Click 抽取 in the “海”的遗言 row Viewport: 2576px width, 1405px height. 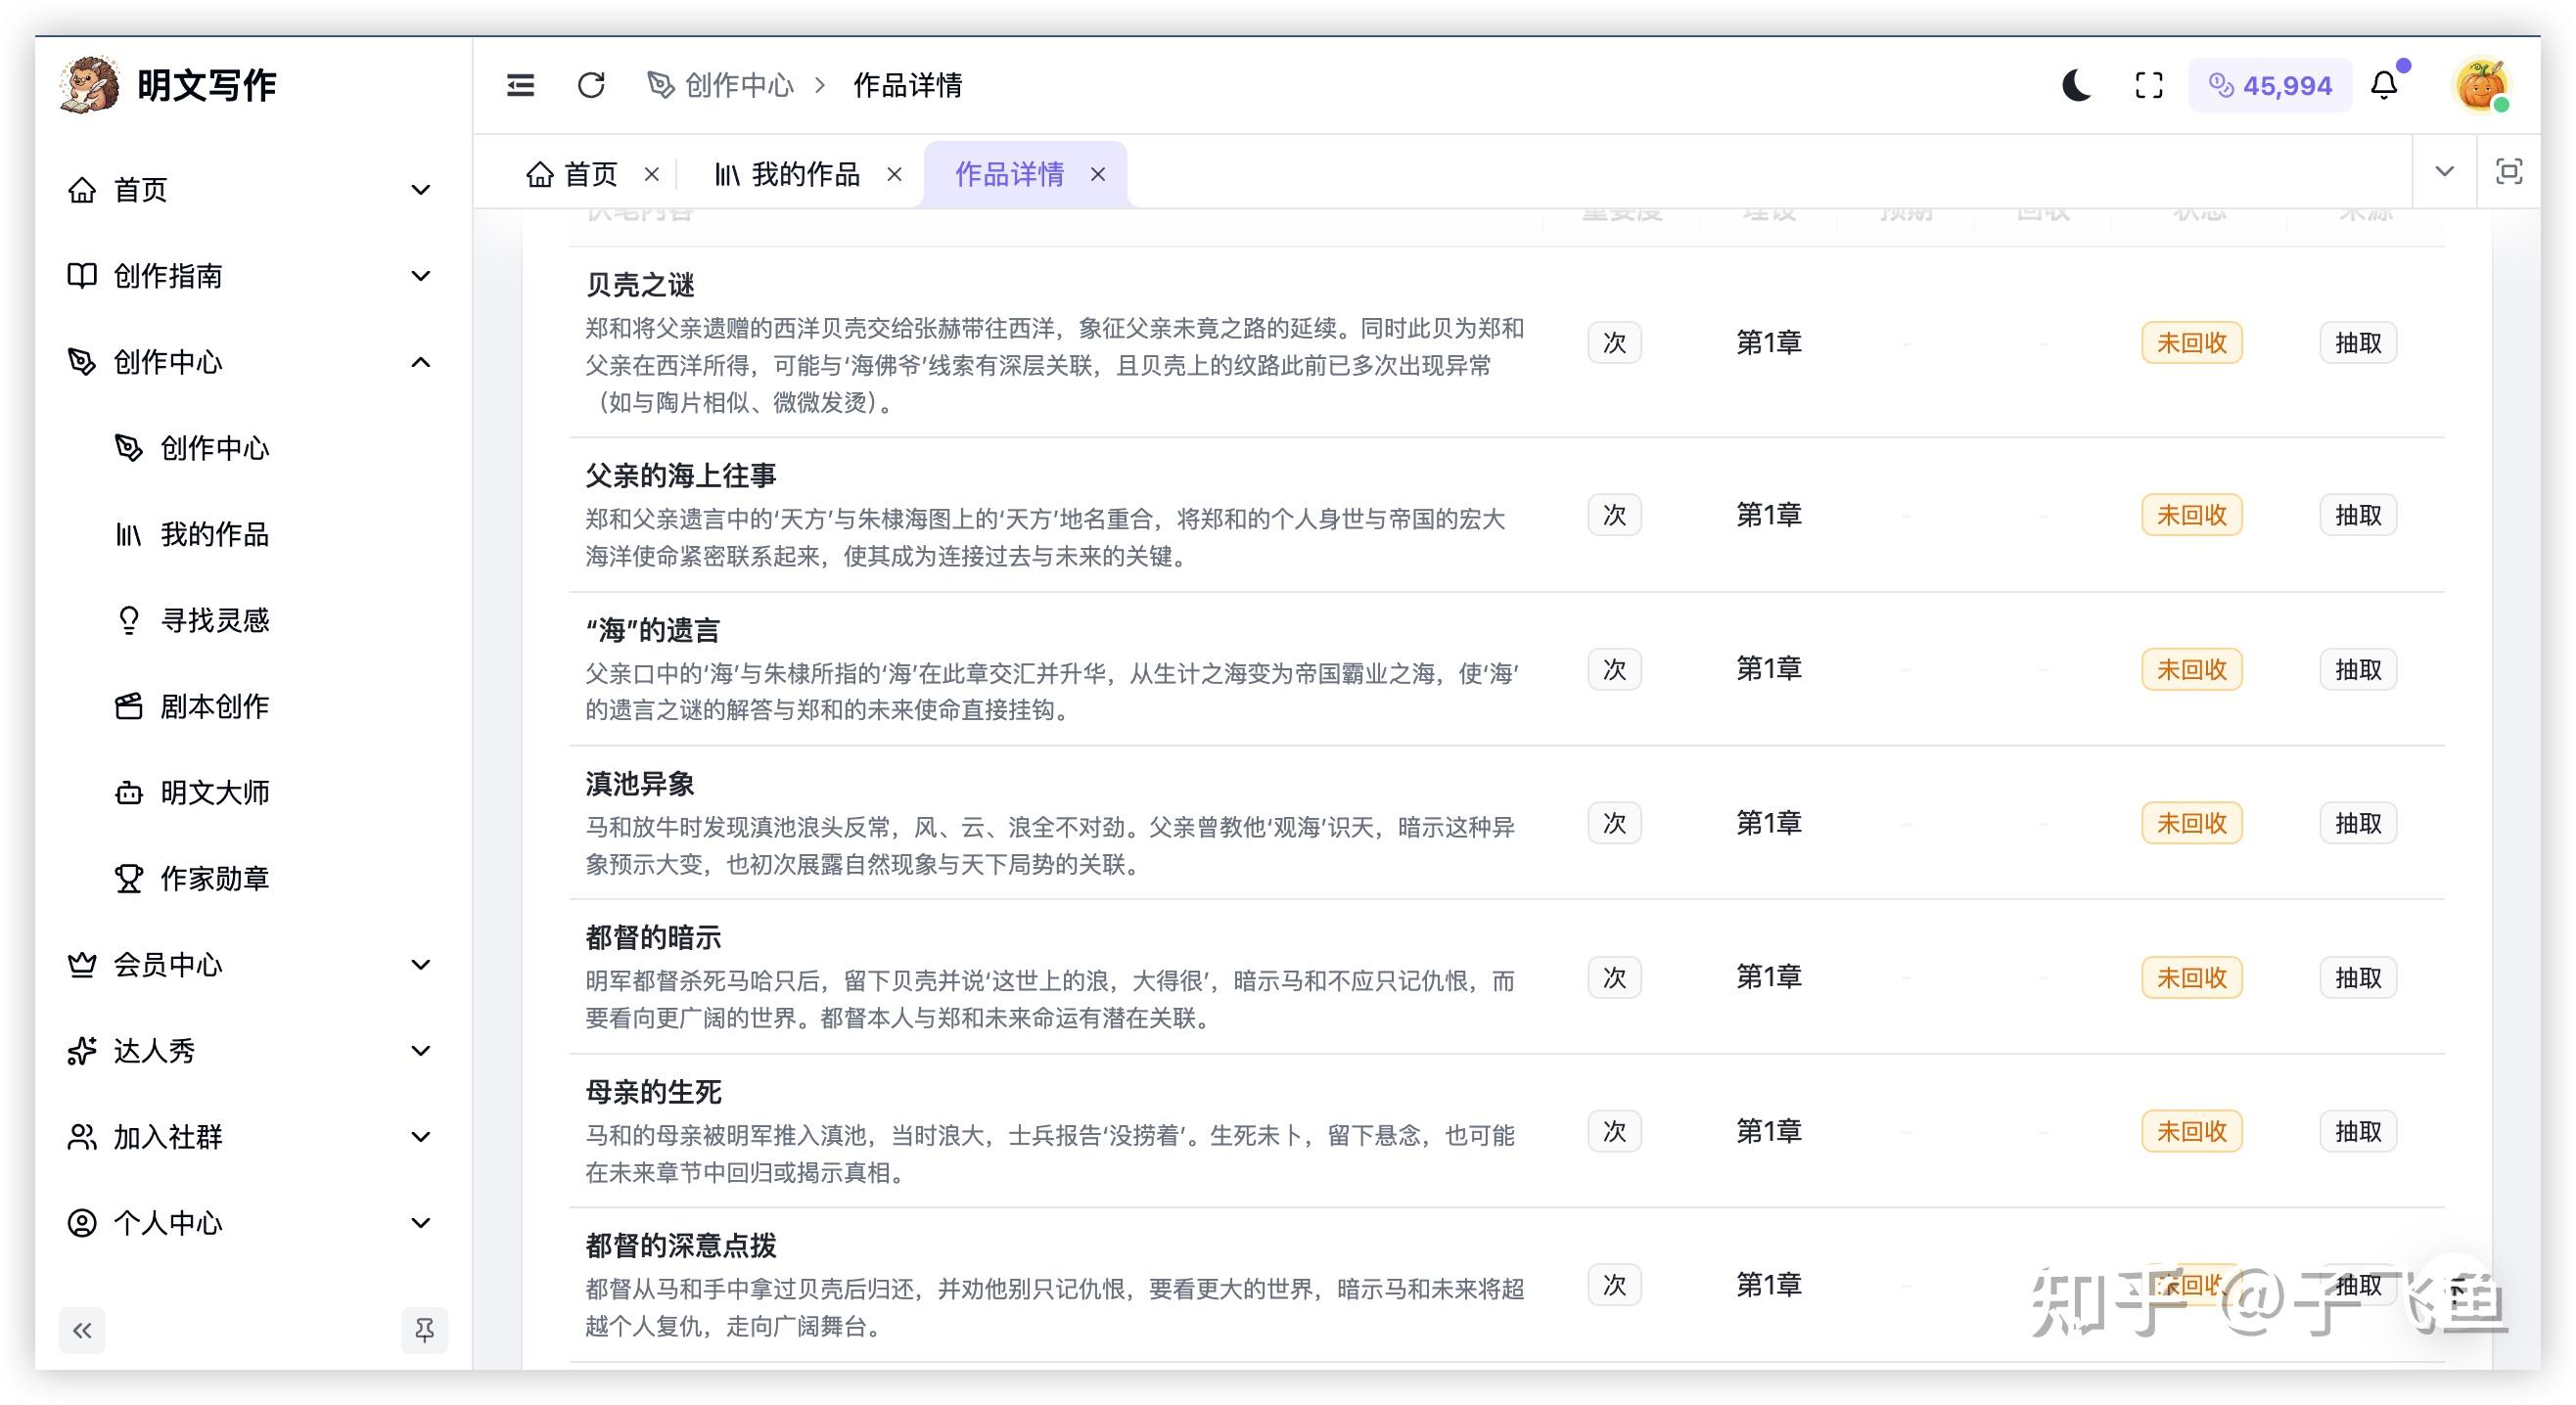(x=2357, y=668)
